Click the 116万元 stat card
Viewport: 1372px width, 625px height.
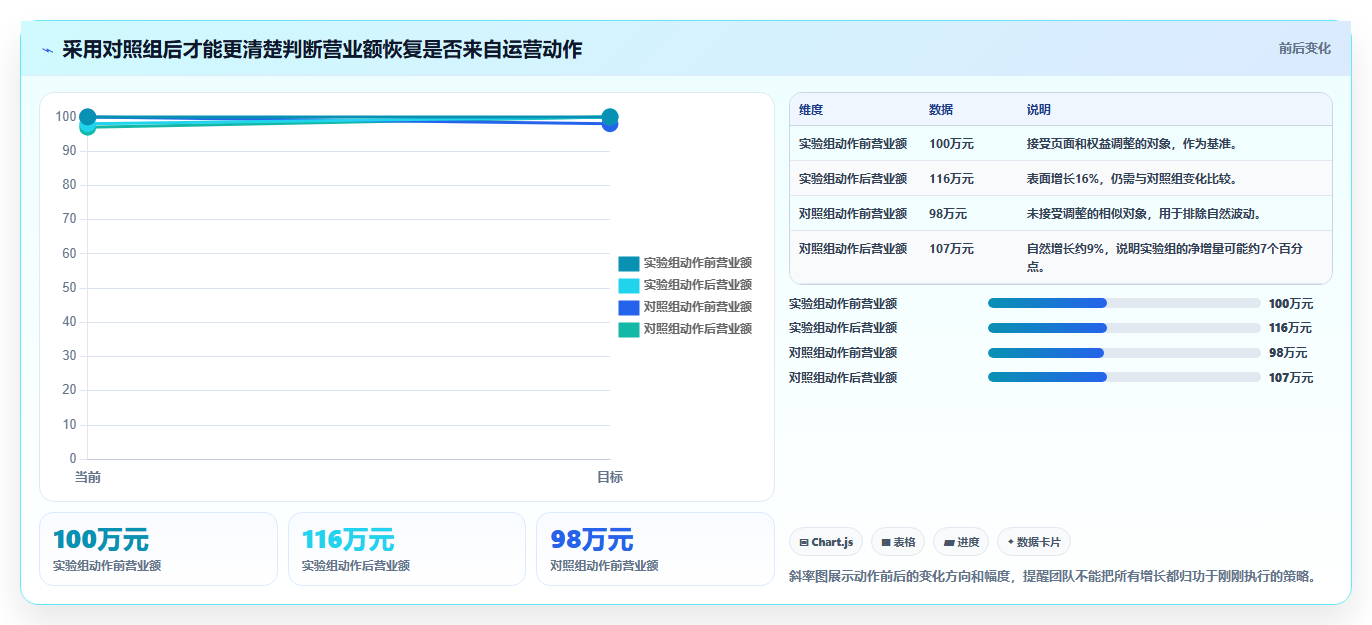tap(407, 549)
